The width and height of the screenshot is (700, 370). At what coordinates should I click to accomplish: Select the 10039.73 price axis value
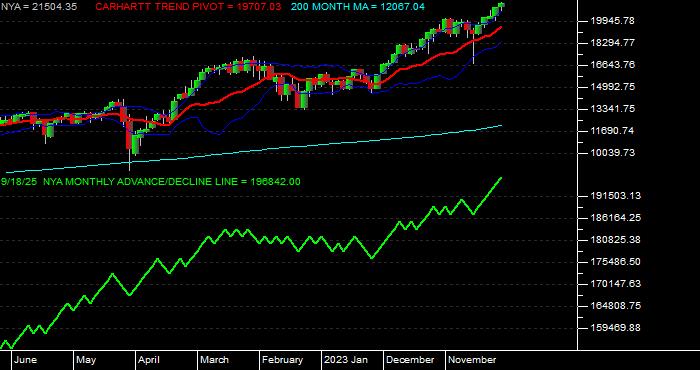coord(612,153)
